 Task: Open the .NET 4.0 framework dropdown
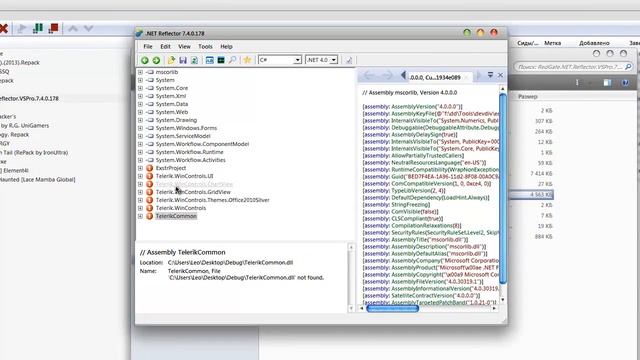[x=333, y=60]
